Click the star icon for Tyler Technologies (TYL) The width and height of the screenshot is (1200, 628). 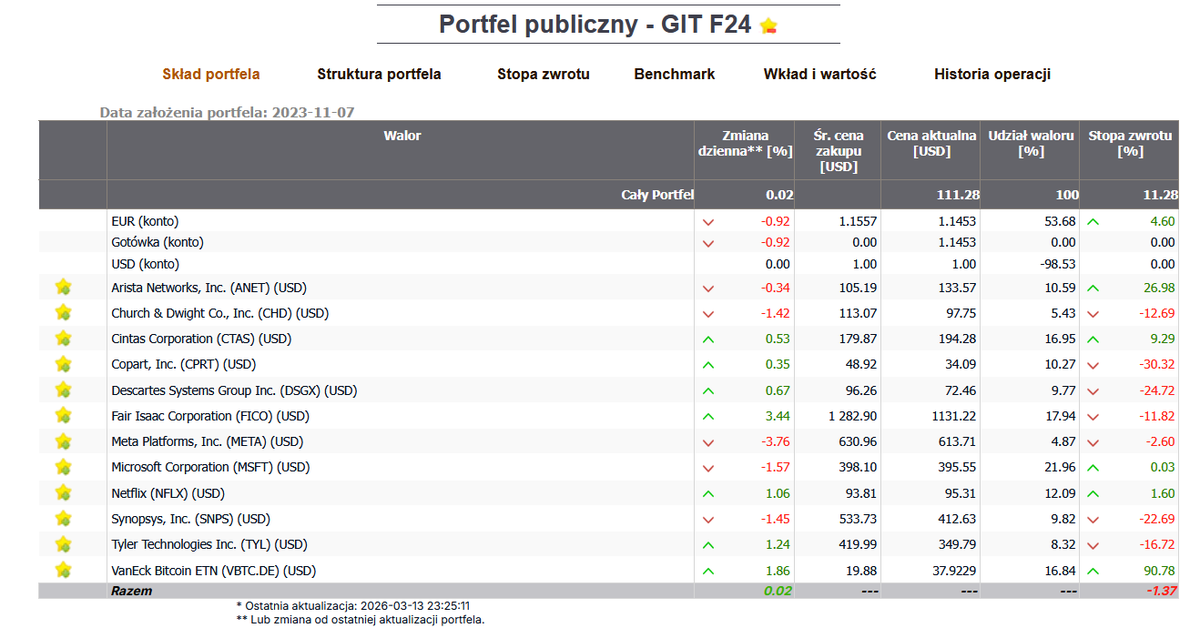click(x=64, y=544)
